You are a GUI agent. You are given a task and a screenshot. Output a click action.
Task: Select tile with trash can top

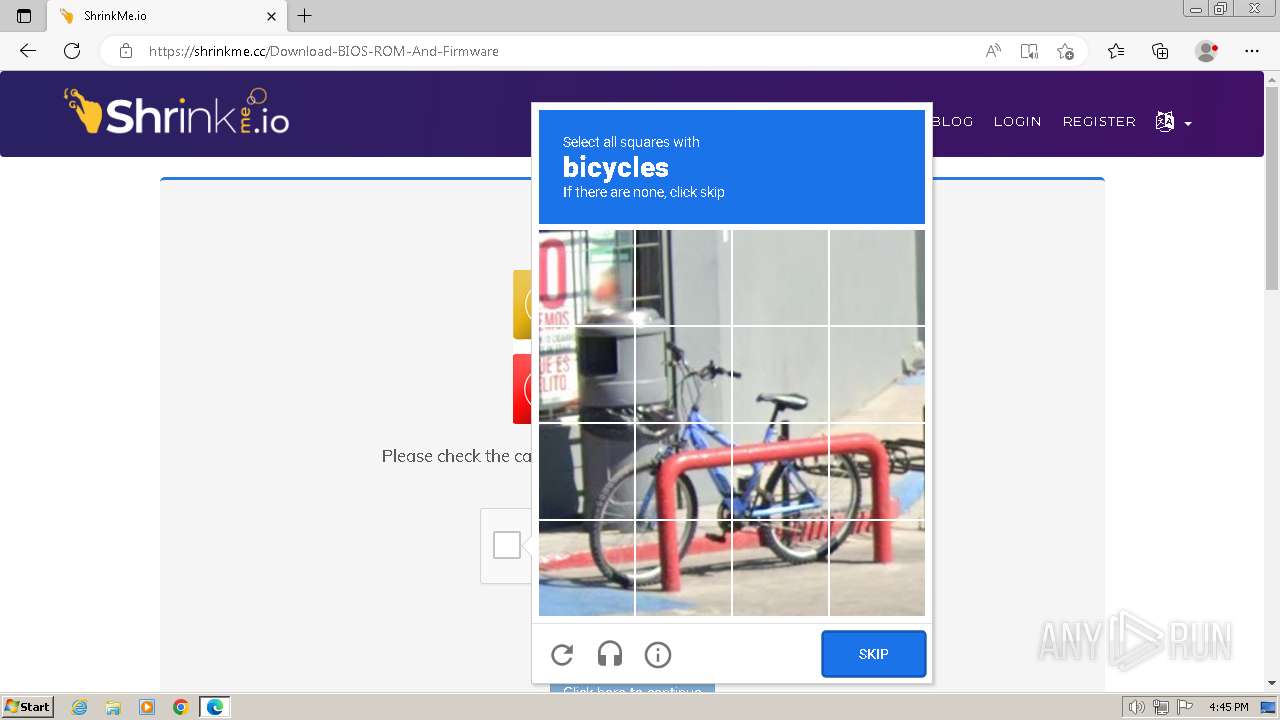[x=587, y=375]
